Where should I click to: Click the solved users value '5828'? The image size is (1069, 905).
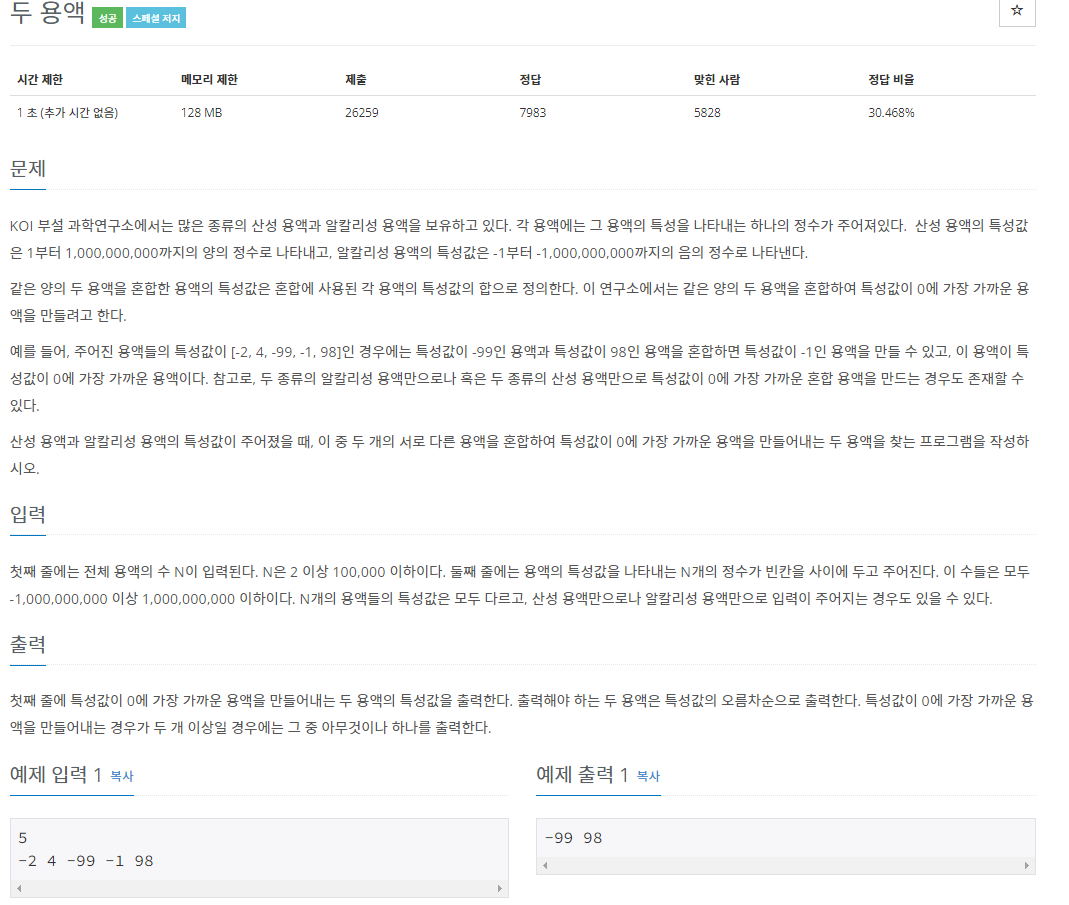click(x=707, y=113)
